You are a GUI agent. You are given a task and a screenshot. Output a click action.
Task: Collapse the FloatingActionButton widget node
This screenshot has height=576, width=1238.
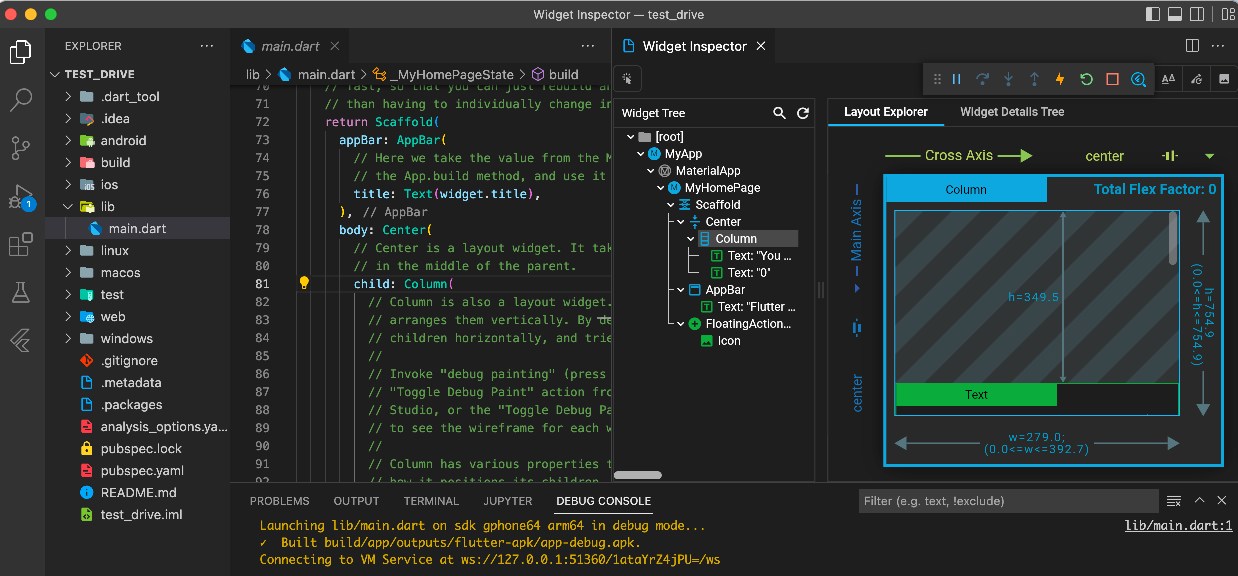[x=681, y=324]
